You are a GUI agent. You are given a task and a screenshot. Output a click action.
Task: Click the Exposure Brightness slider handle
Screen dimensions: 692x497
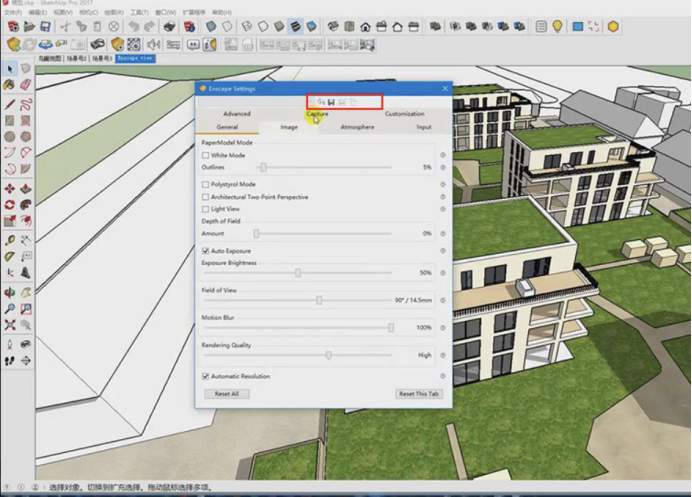coord(298,273)
